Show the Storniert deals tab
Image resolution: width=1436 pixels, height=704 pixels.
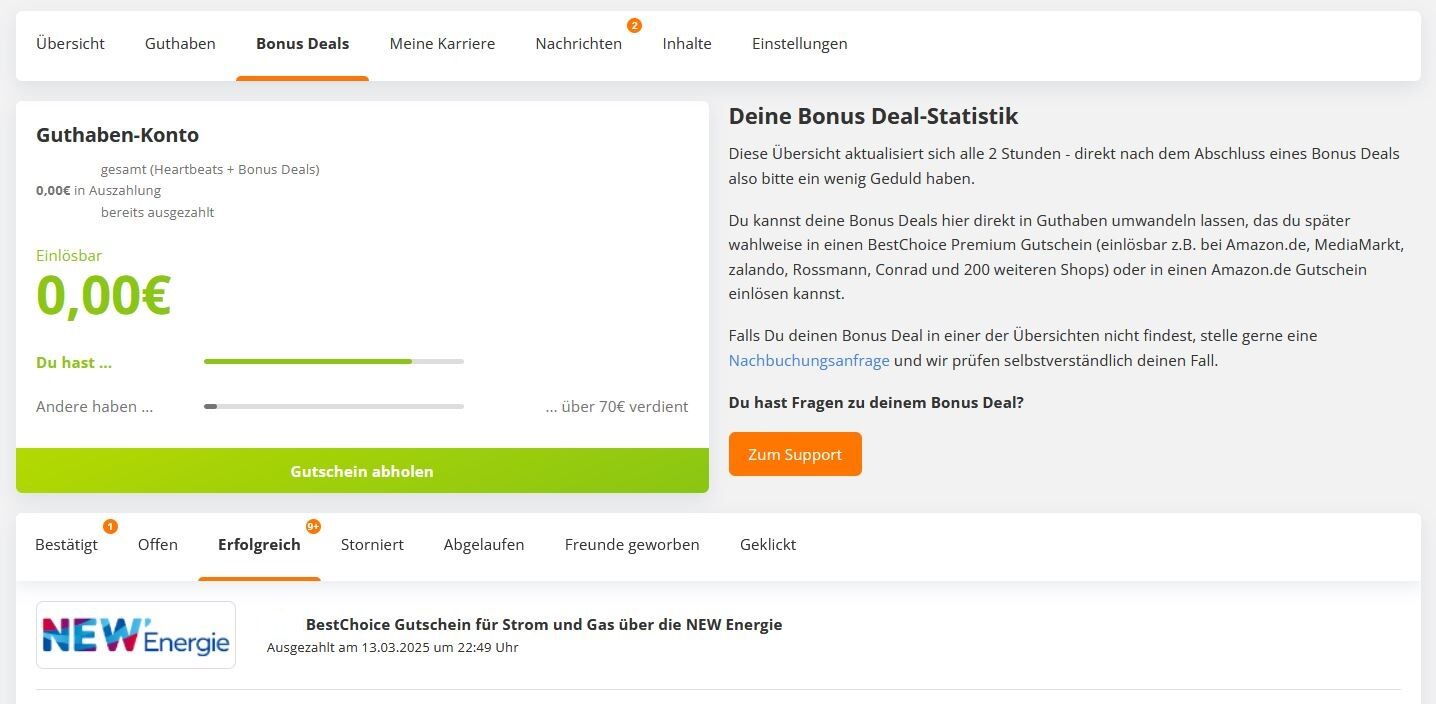click(x=372, y=545)
